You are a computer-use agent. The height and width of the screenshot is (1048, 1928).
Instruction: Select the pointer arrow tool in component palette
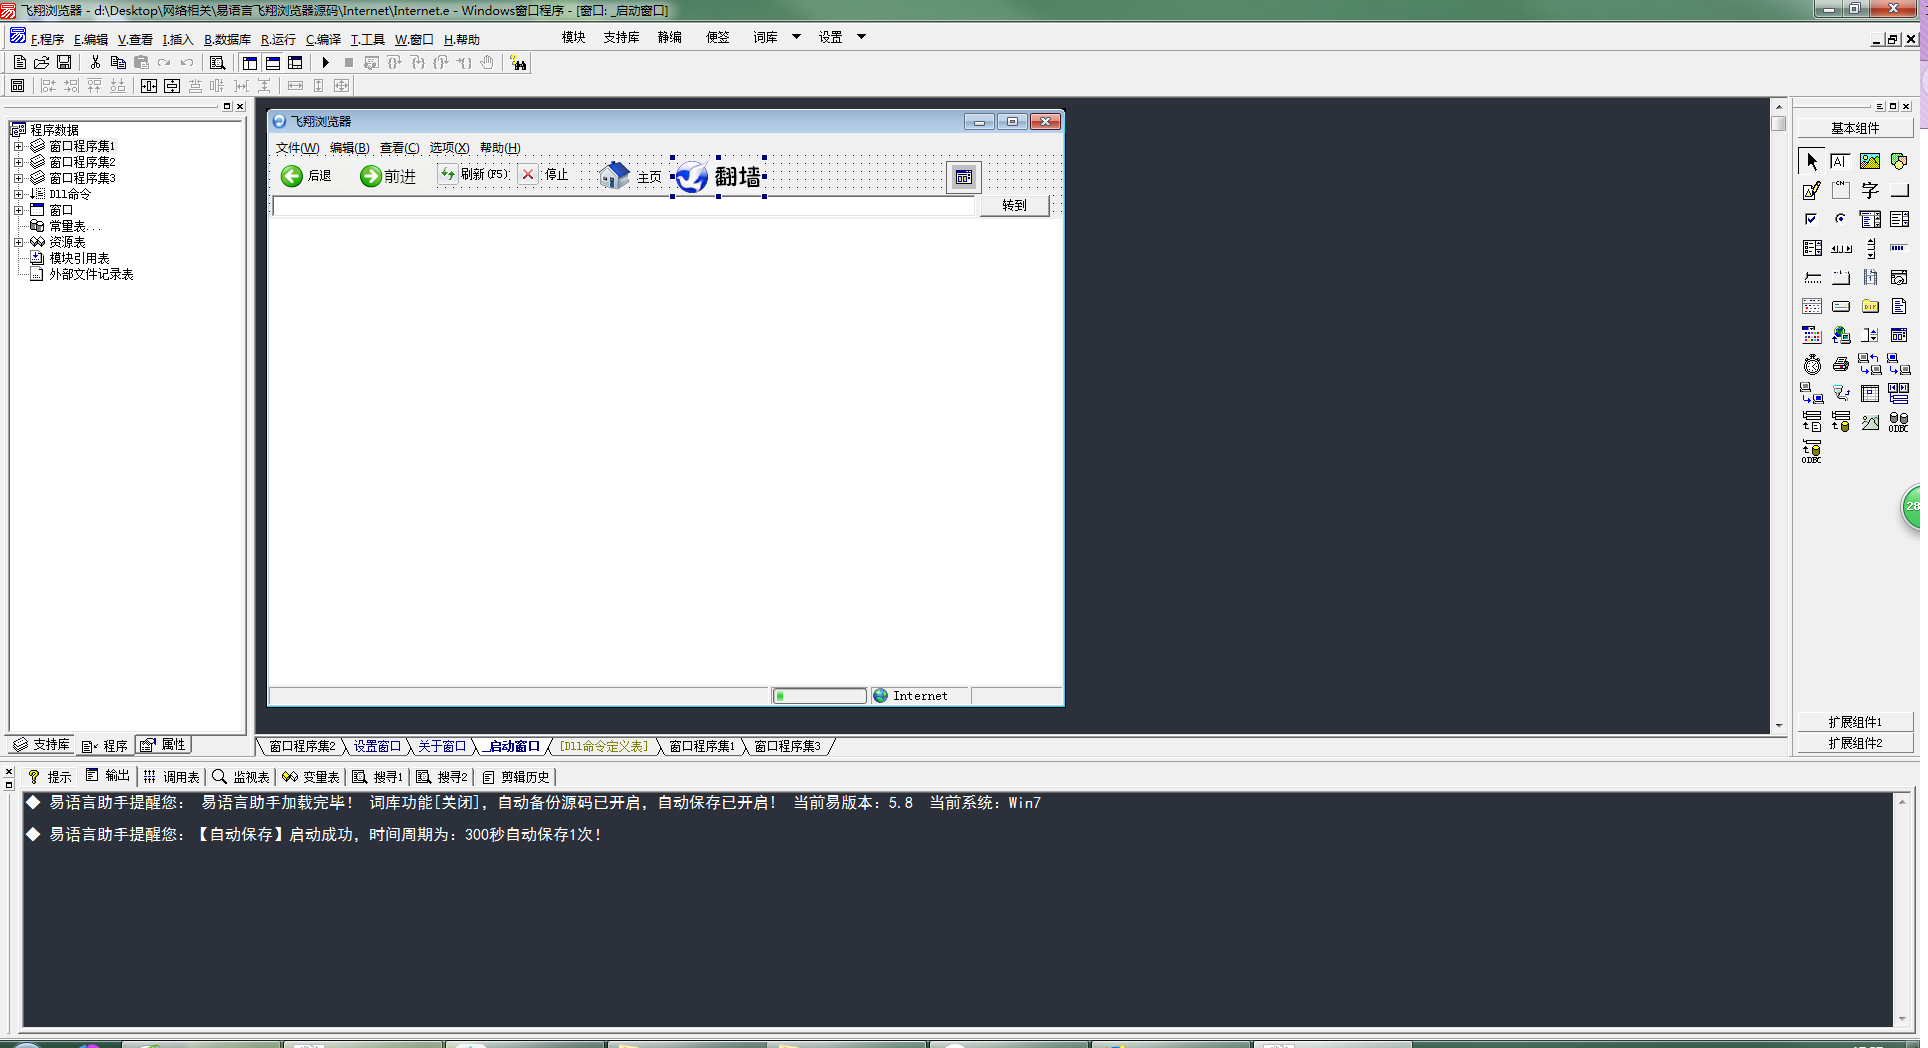(x=1811, y=161)
